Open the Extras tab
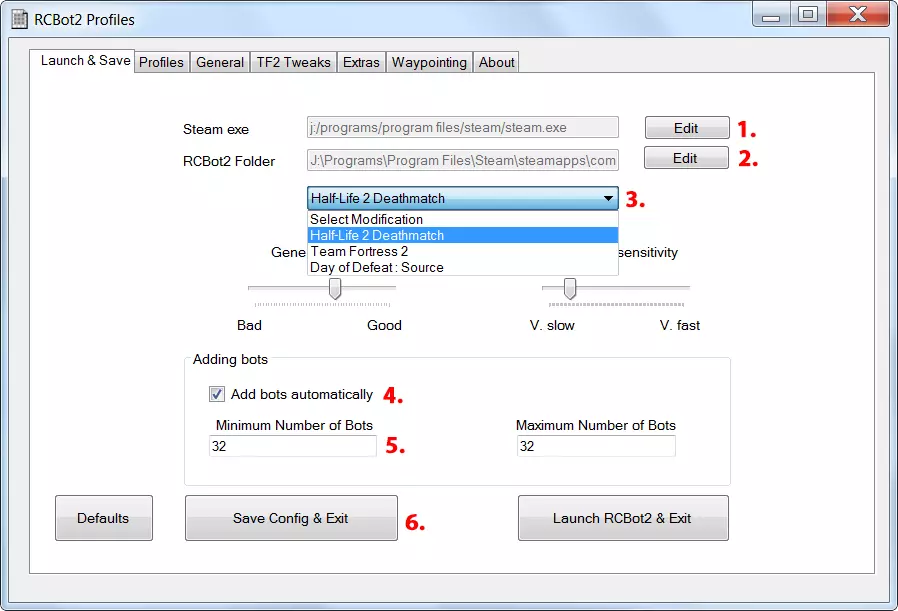The image size is (898, 611). [x=361, y=62]
